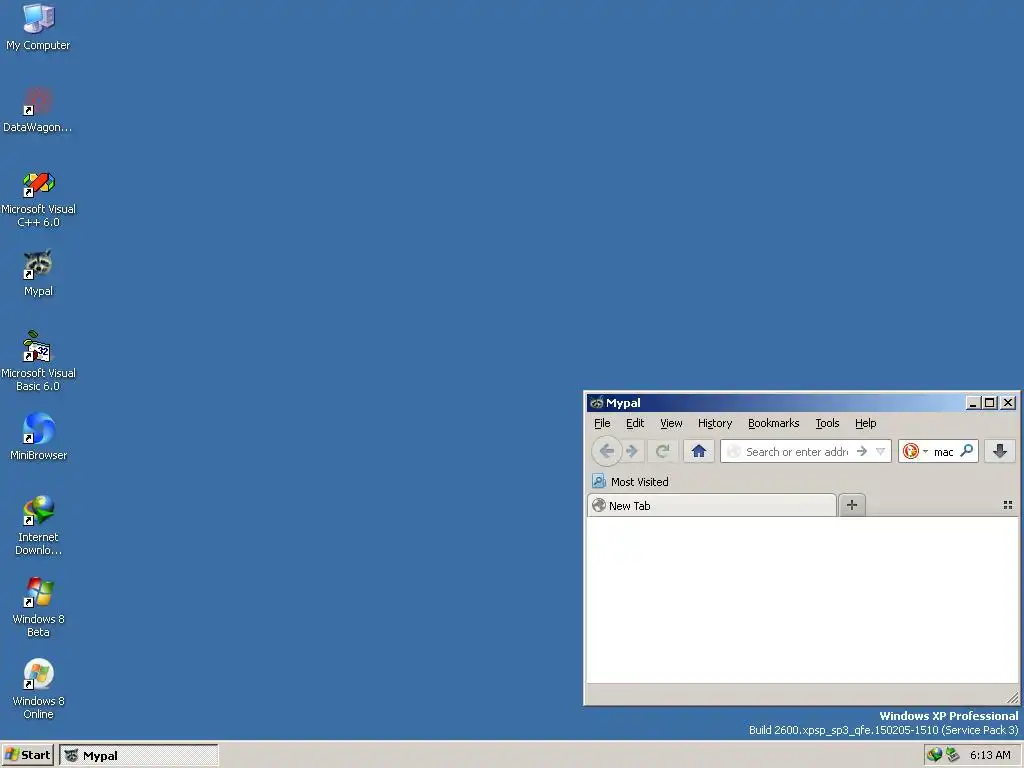
Task: Select the MiniBrowser desktop shortcut
Action: [x=38, y=436]
